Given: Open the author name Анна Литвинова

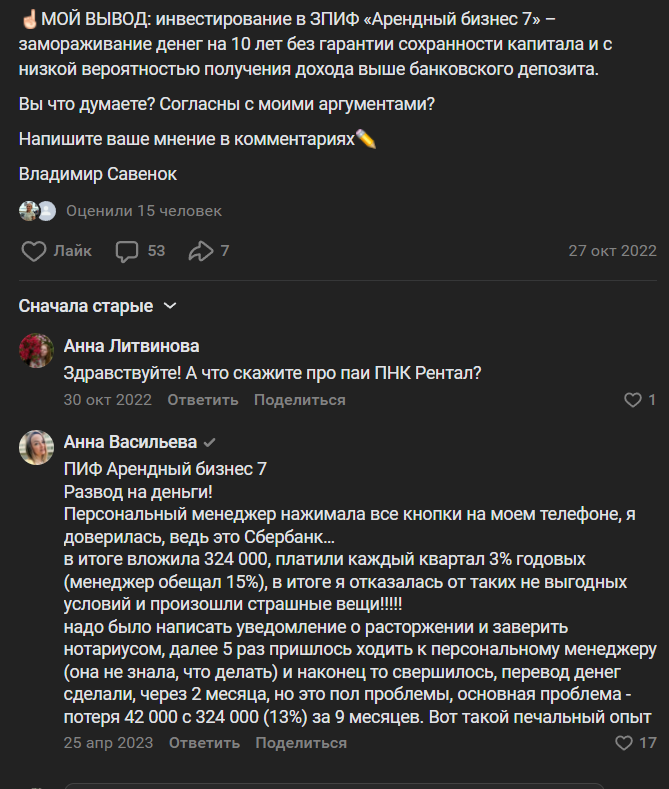Looking at the screenshot, I should coord(131,346).
